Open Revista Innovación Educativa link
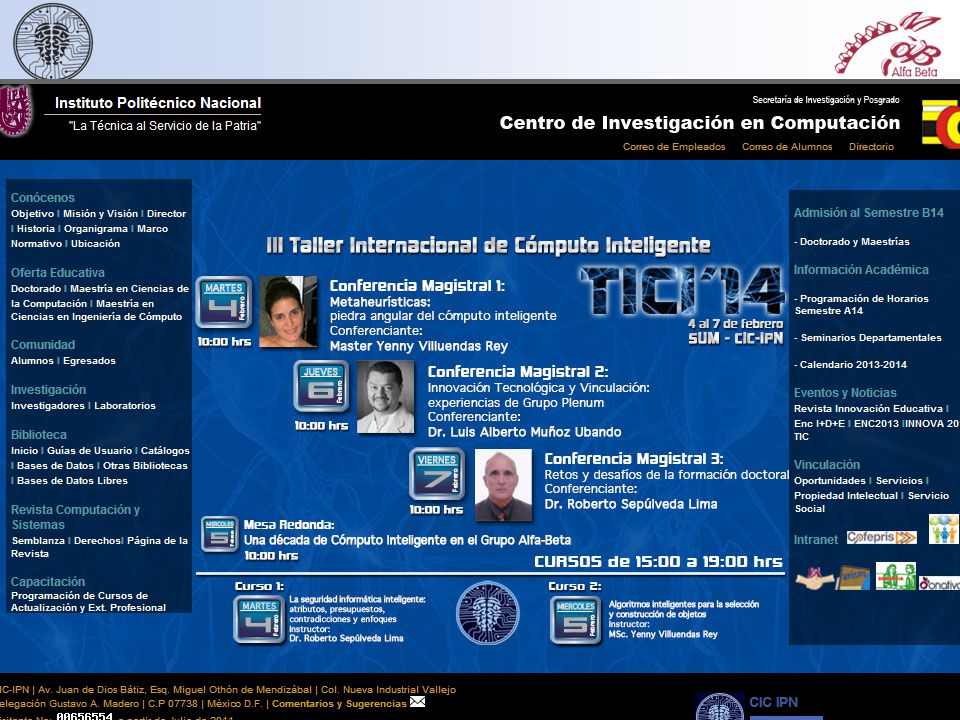 pyautogui.click(x=868, y=408)
